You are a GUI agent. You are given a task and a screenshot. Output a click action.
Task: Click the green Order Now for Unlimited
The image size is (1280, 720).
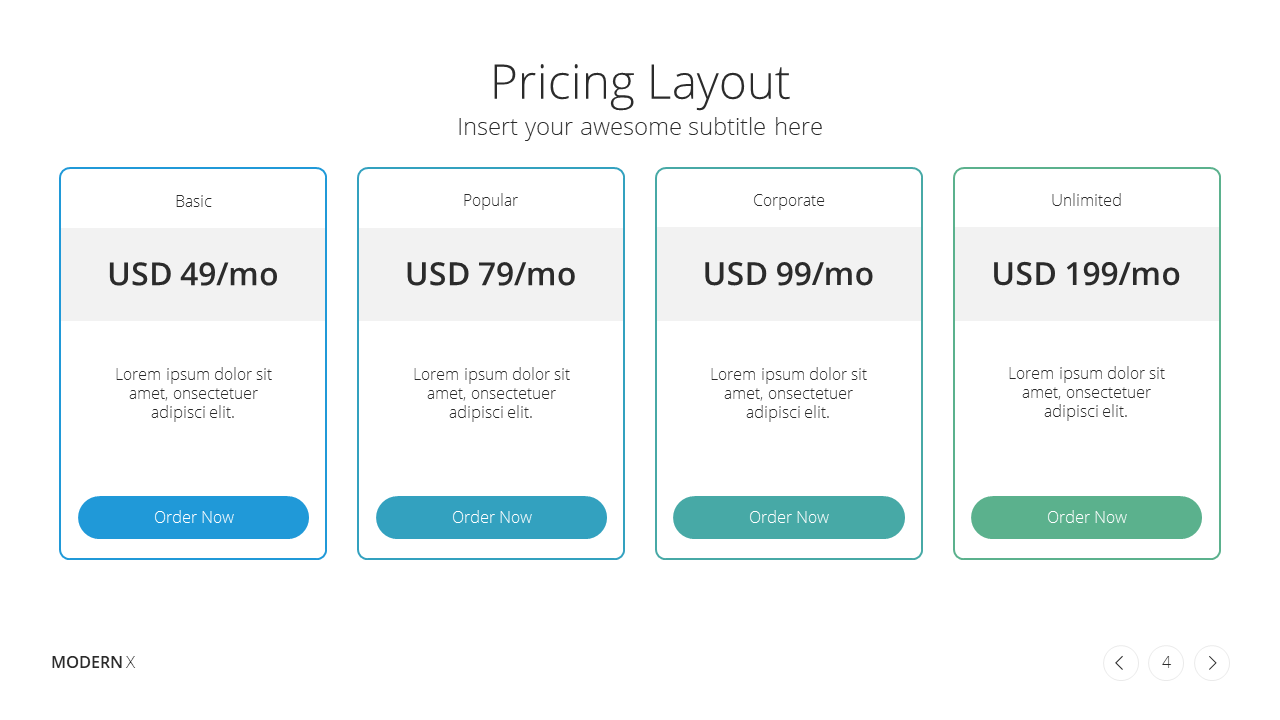1086,517
